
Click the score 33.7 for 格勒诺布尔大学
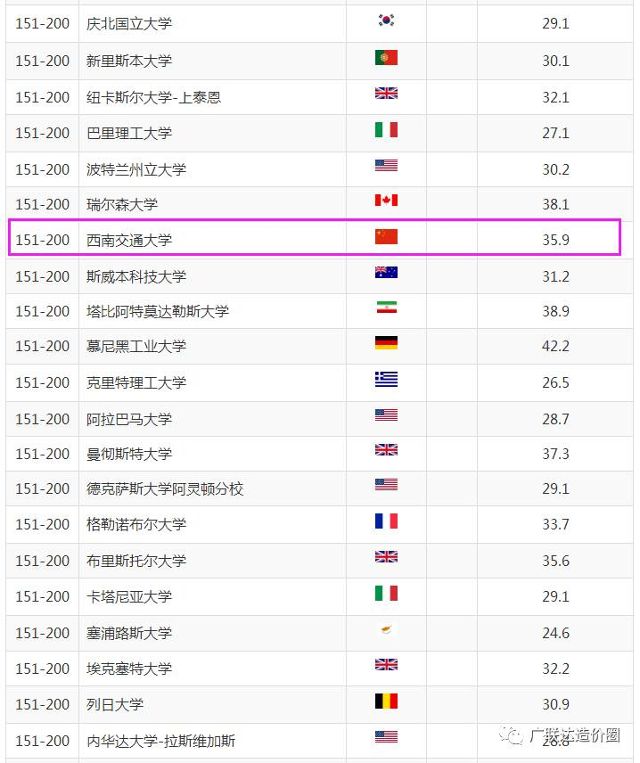[555, 524]
